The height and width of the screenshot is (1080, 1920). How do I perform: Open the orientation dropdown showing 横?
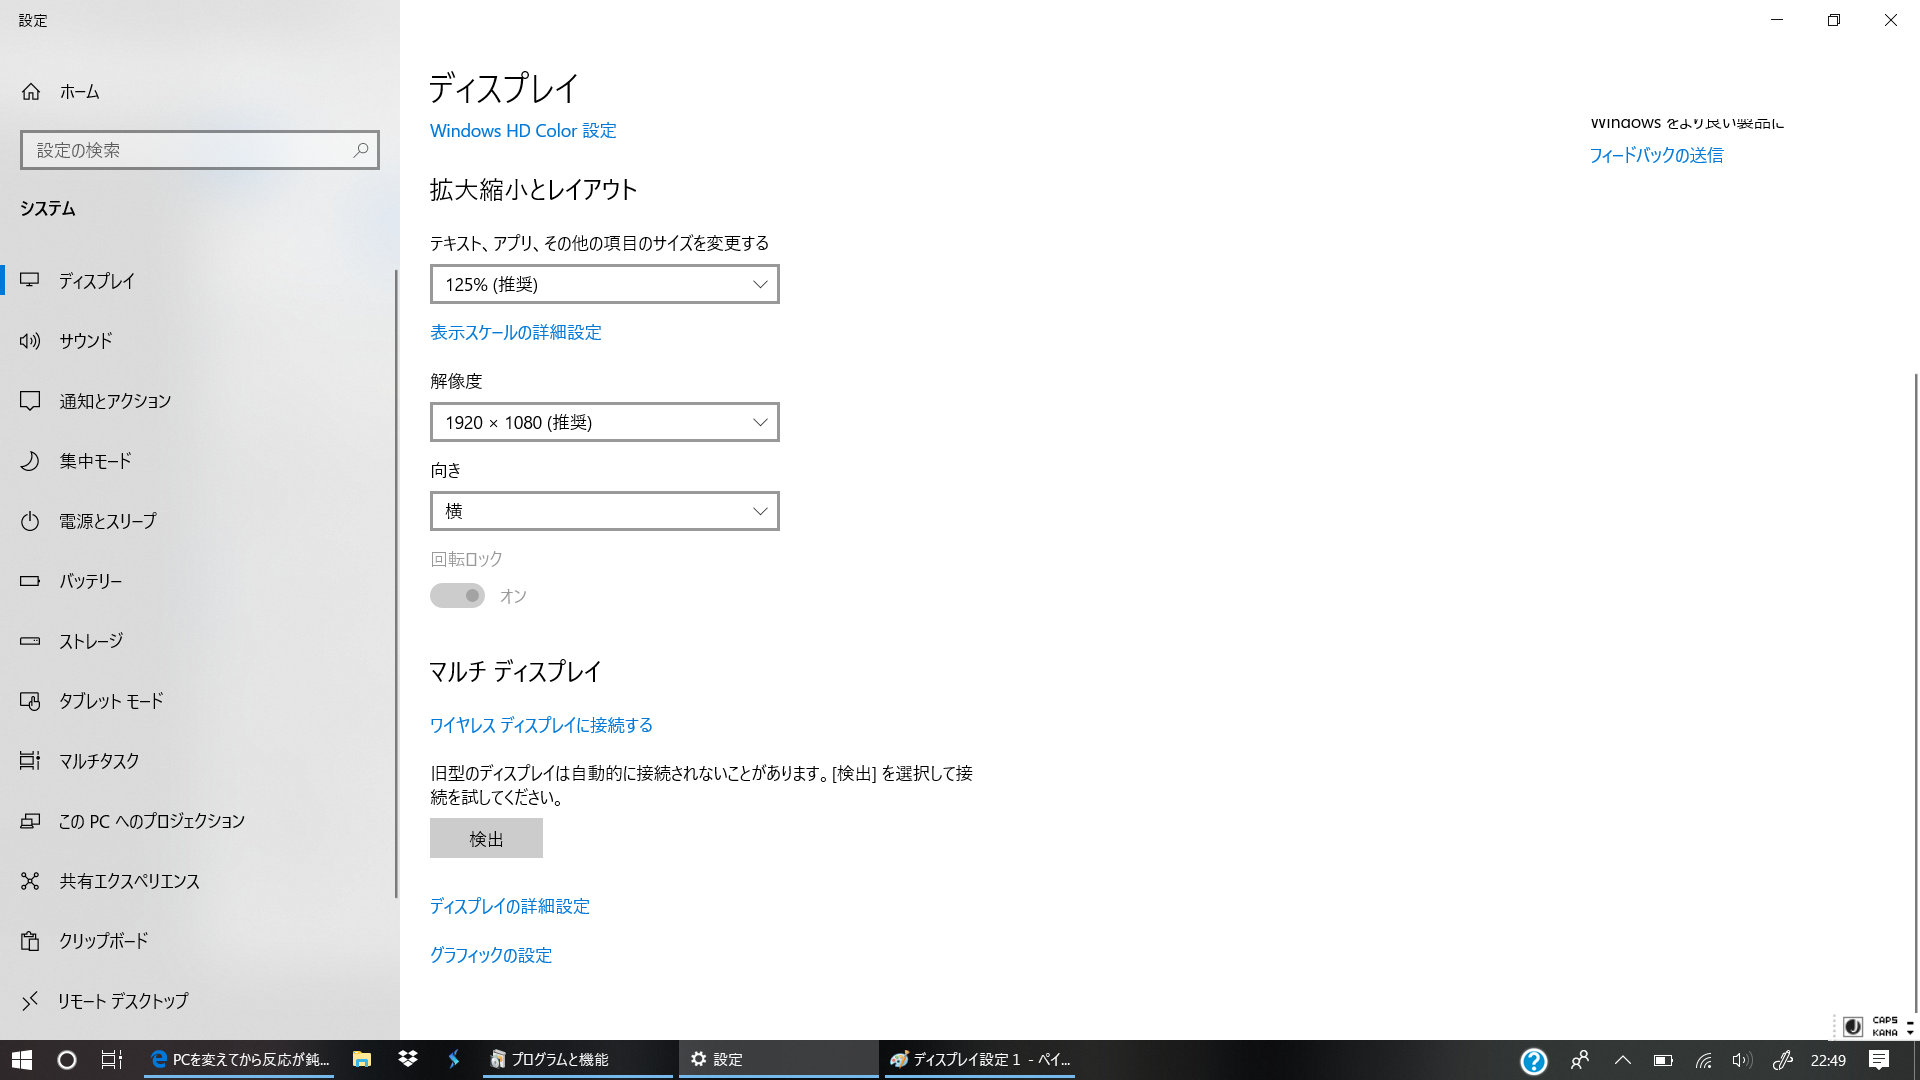point(604,511)
